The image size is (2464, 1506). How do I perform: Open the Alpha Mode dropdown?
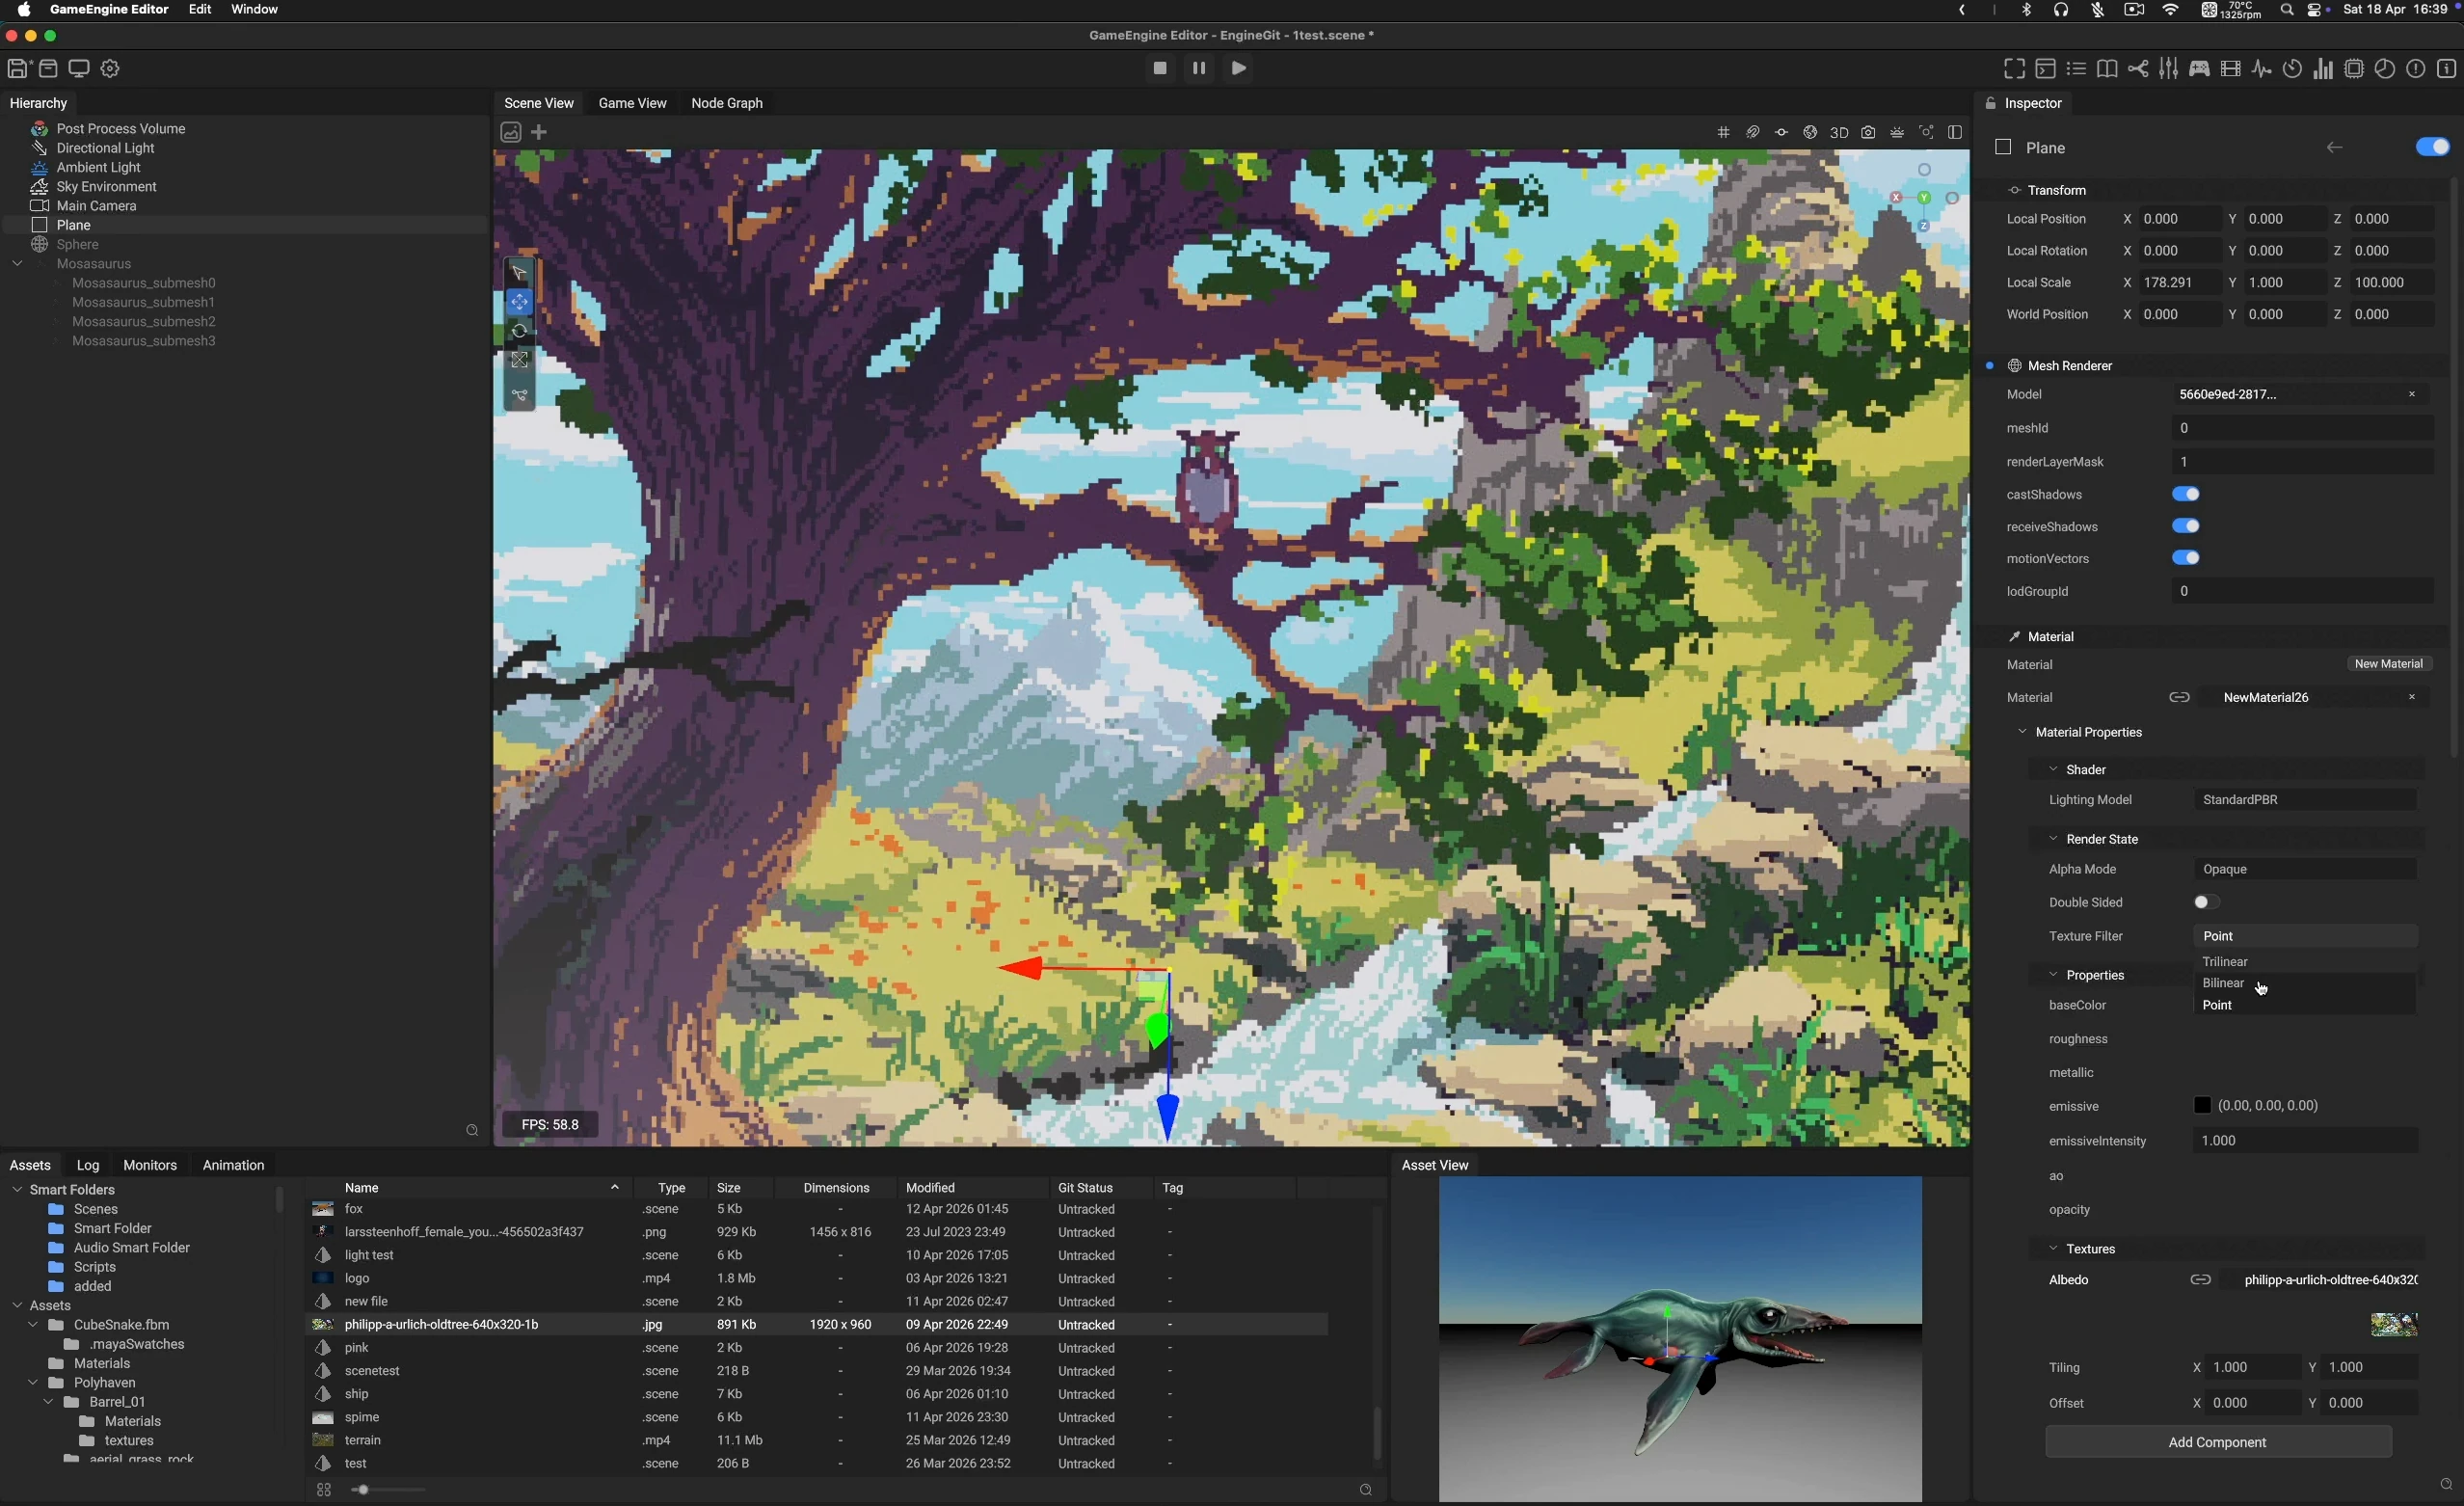pos(2304,869)
